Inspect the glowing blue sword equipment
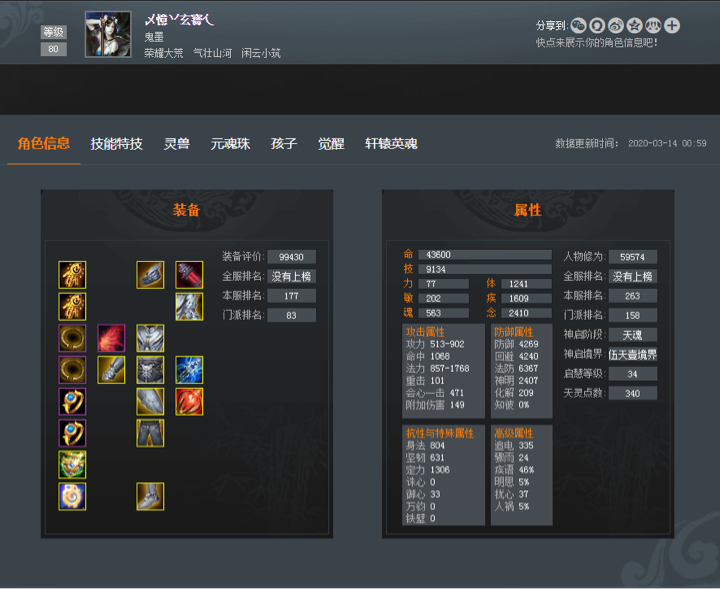This screenshot has width=720, height=589. pos(189,370)
